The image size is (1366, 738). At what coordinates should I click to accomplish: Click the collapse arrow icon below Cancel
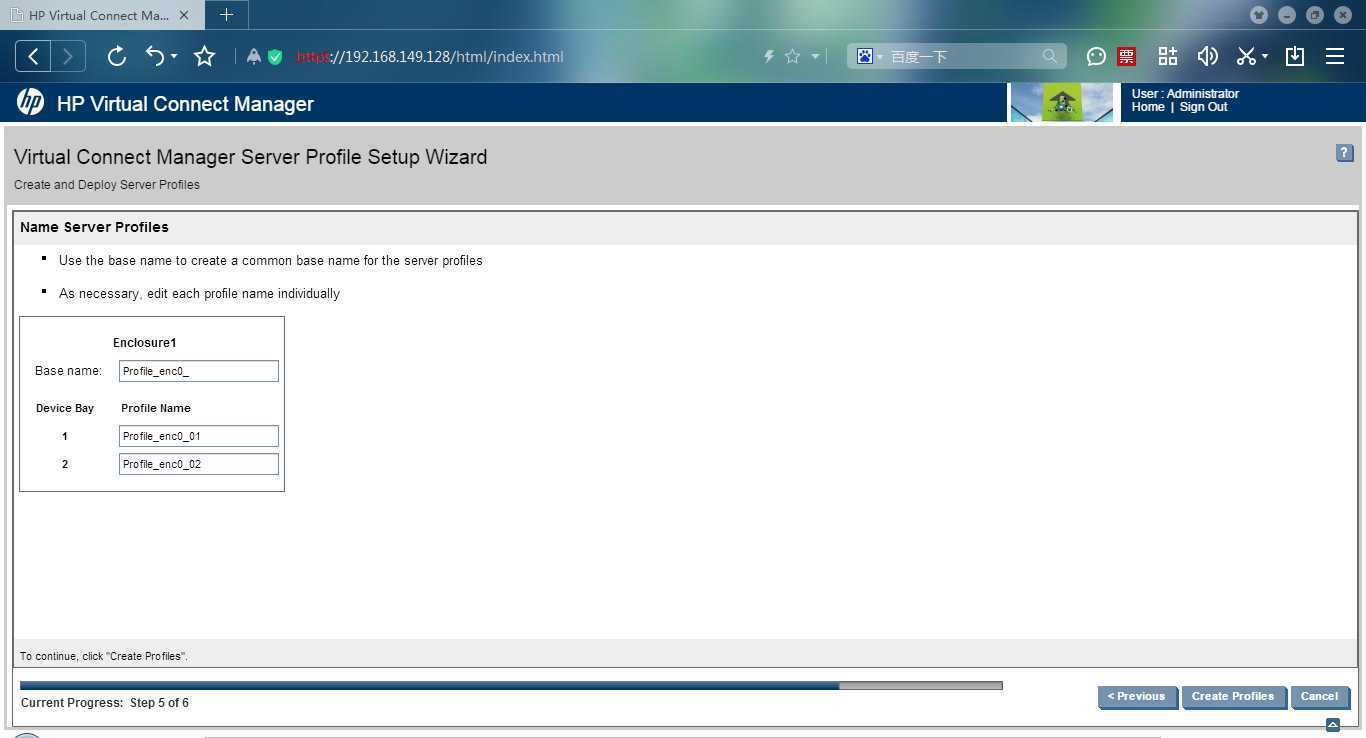click(x=1332, y=725)
